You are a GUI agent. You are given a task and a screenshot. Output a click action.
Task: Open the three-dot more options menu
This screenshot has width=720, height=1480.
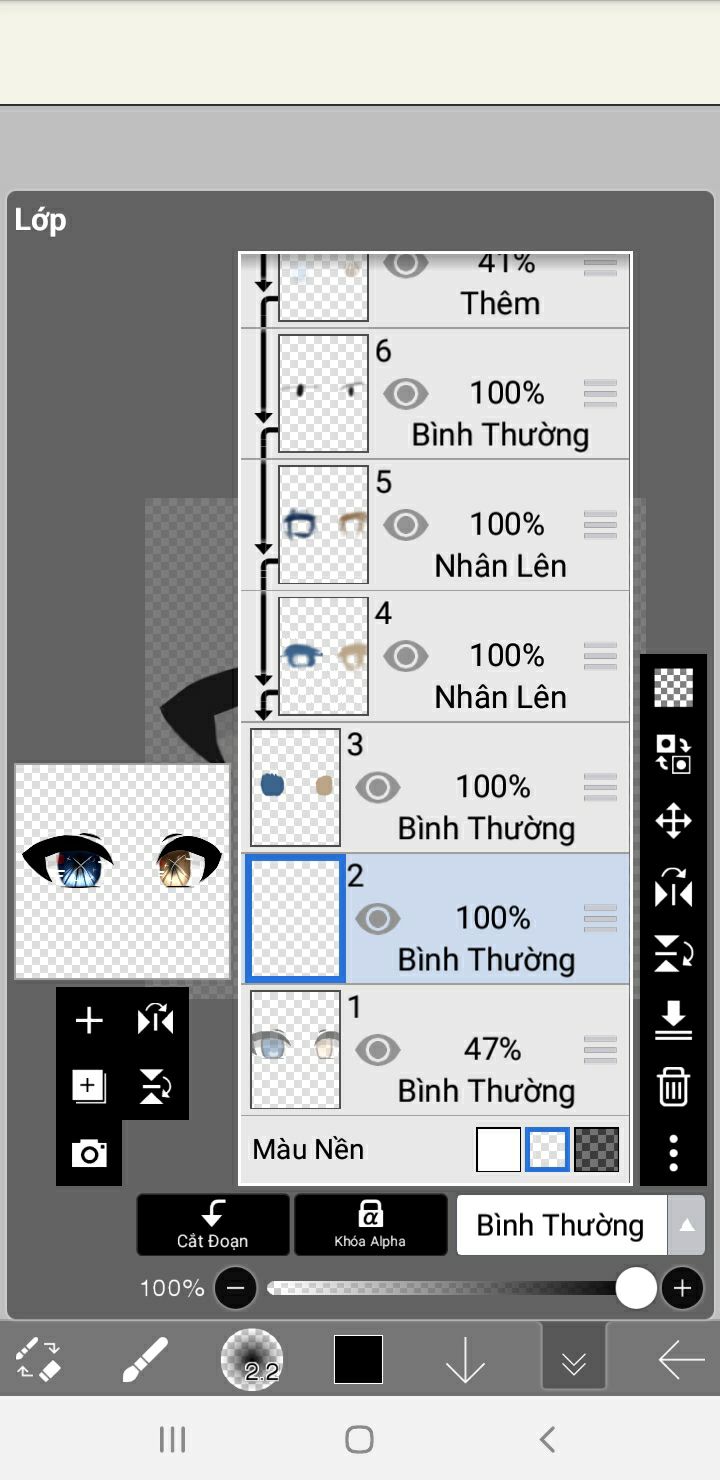coord(673,1152)
